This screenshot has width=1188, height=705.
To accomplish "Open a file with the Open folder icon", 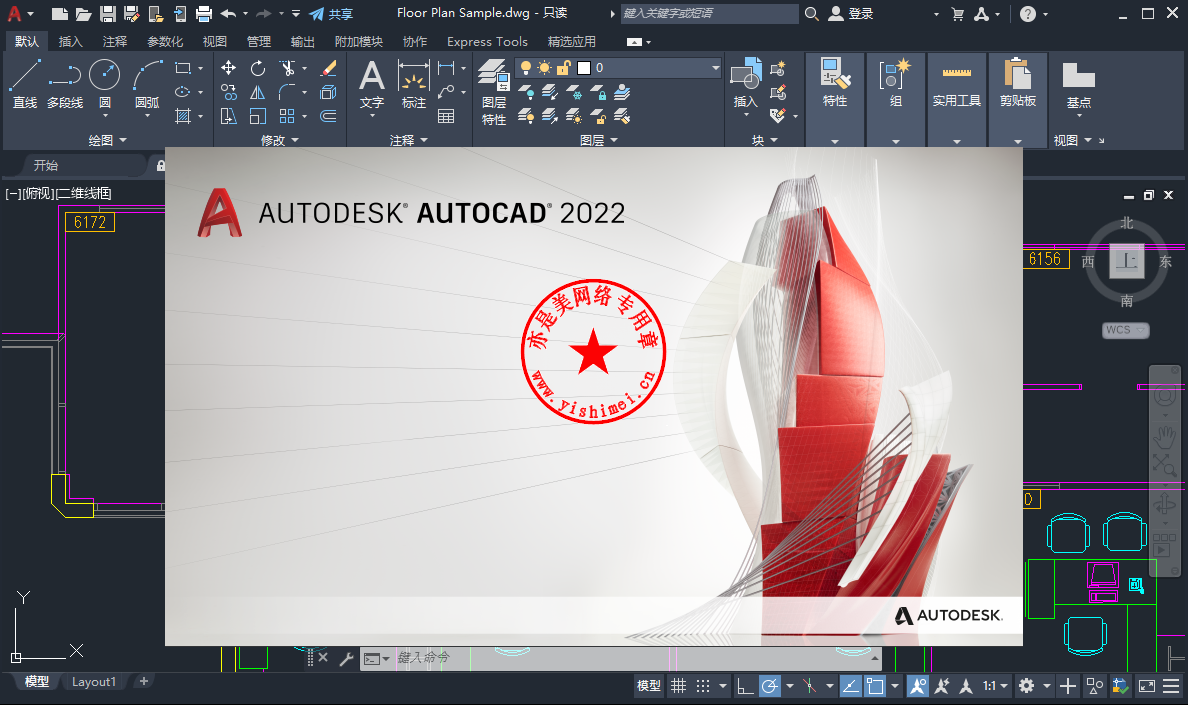I will pyautogui.click(x=83, y=14).
